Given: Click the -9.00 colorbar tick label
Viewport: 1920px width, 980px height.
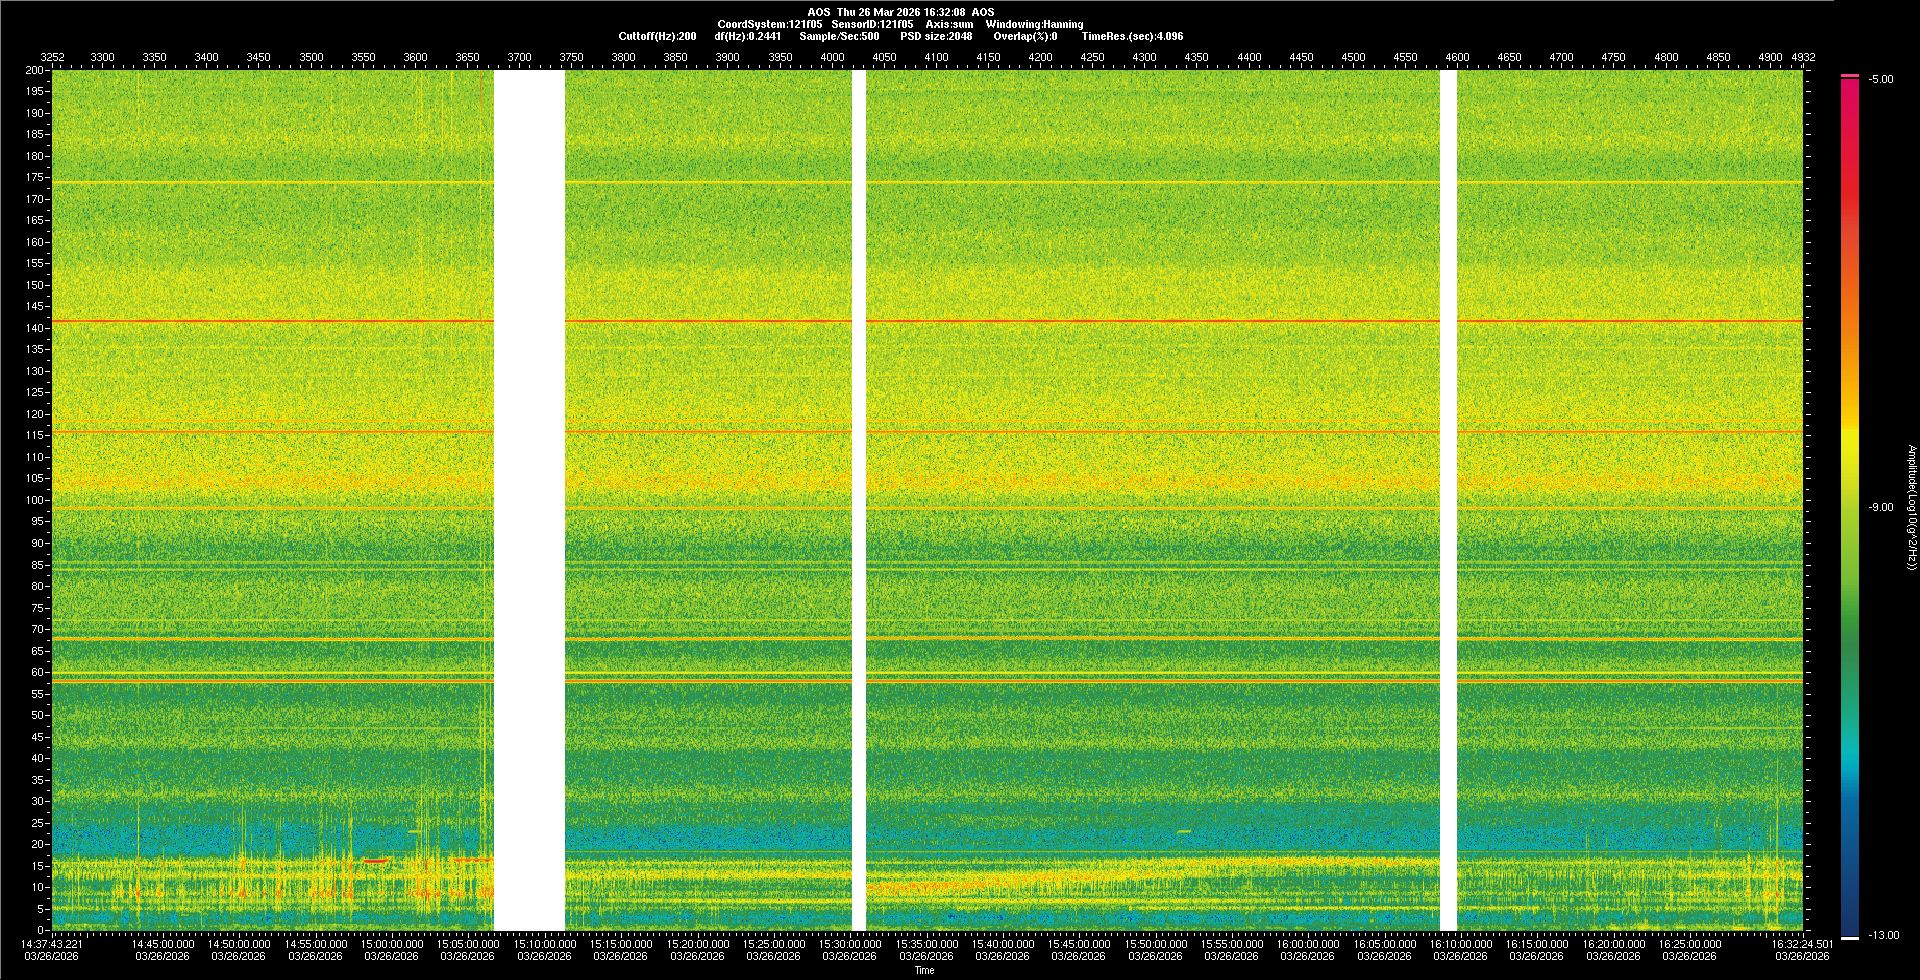Looking at the screenshot, I should click(x=1880, y=508).
